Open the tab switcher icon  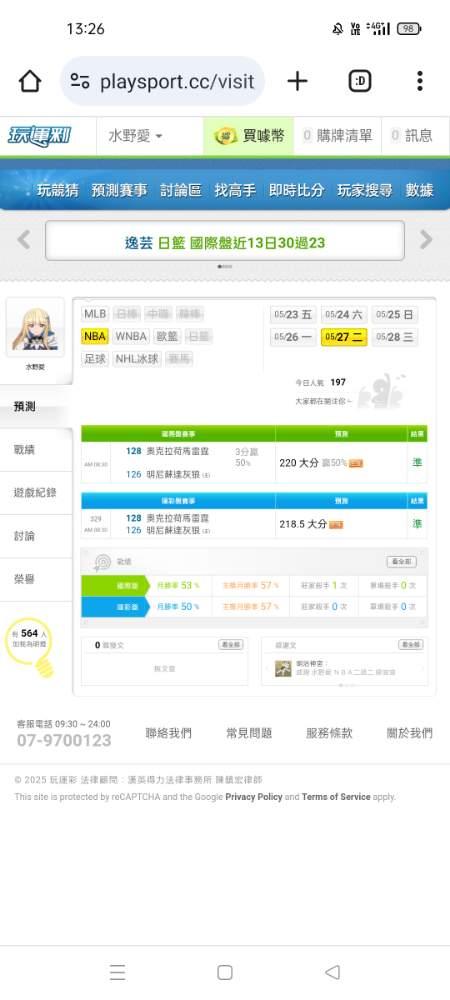click(x=359, y=81)
